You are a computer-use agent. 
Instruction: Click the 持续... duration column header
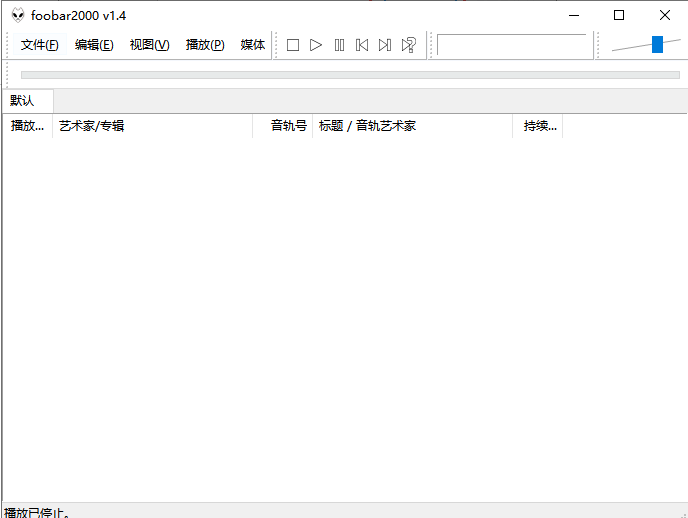point(540,126)
